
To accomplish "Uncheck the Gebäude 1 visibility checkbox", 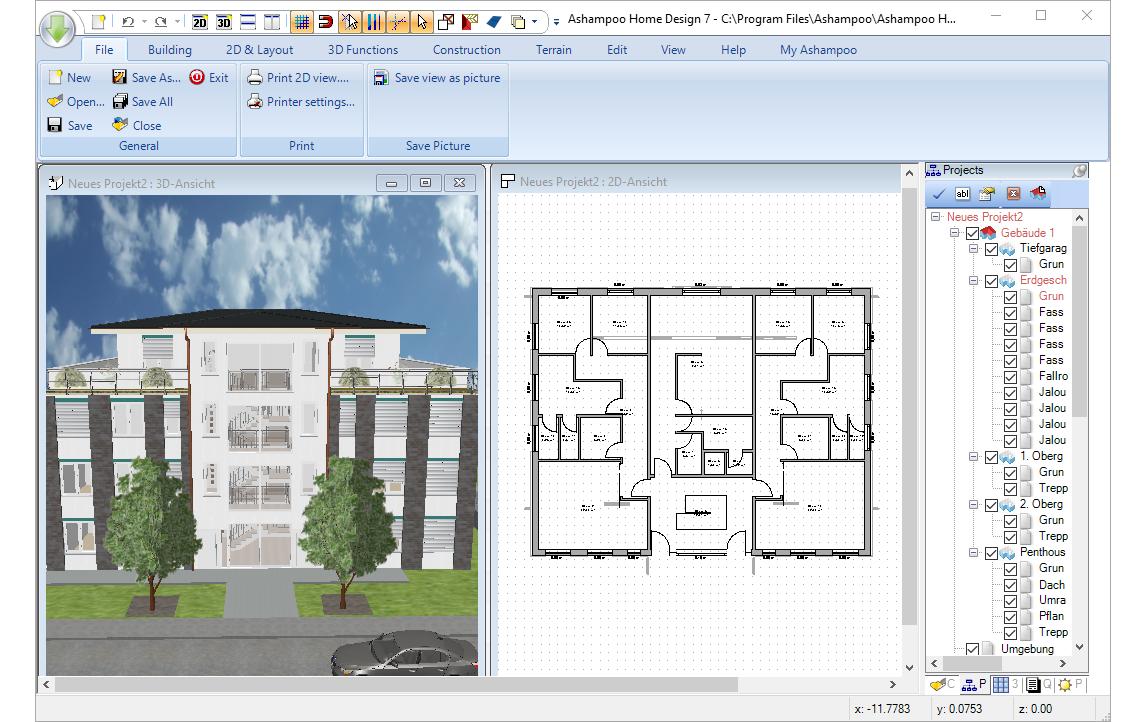I will click(x=972, y=233).
